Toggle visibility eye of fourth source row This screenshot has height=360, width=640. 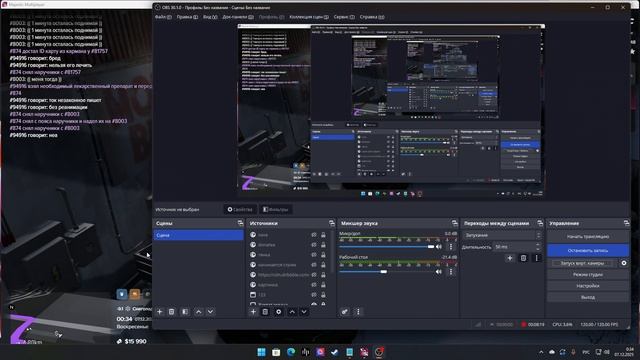click(314, 265)
